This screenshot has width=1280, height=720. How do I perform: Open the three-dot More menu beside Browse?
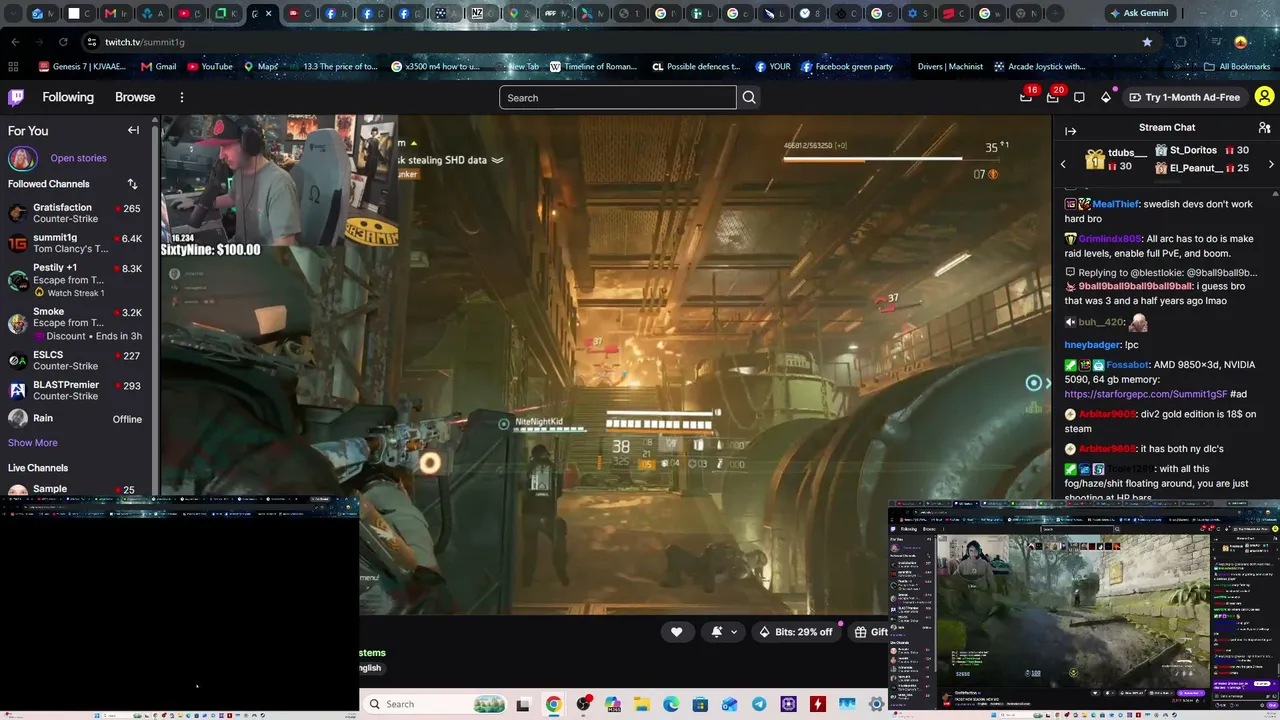pyautogui.click(x=182, y=97)
